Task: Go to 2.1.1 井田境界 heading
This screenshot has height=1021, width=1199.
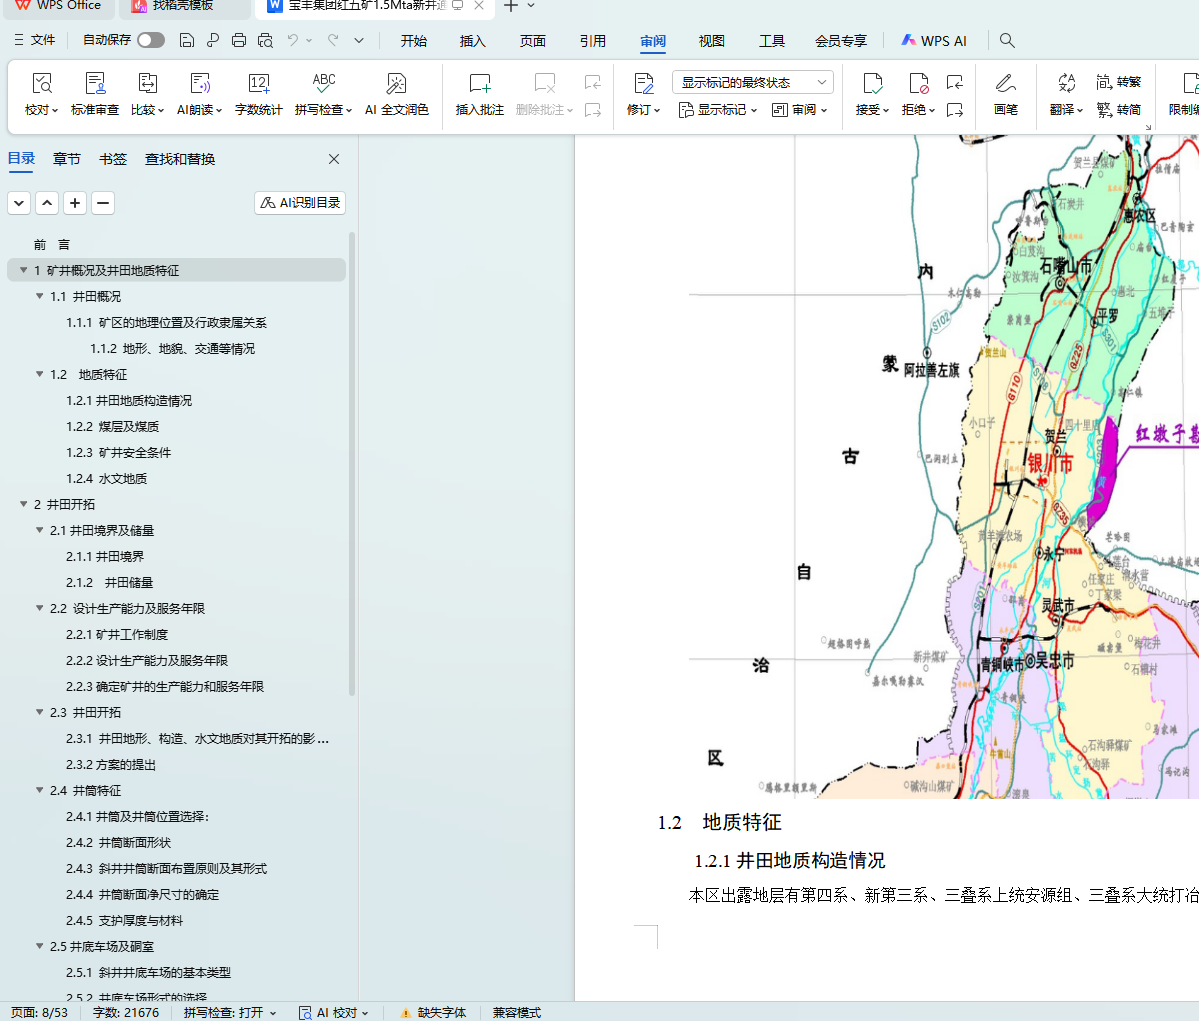Action: (105, 557)
